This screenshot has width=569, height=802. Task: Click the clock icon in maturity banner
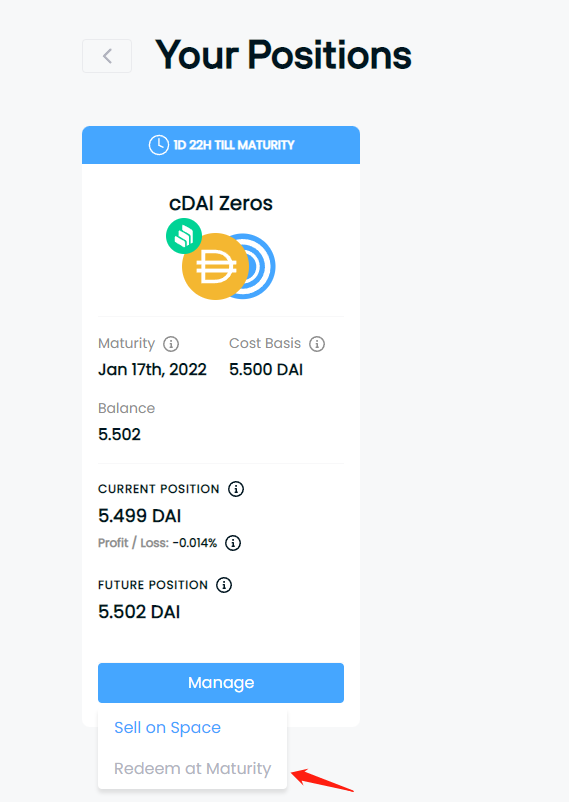(159, 145)
